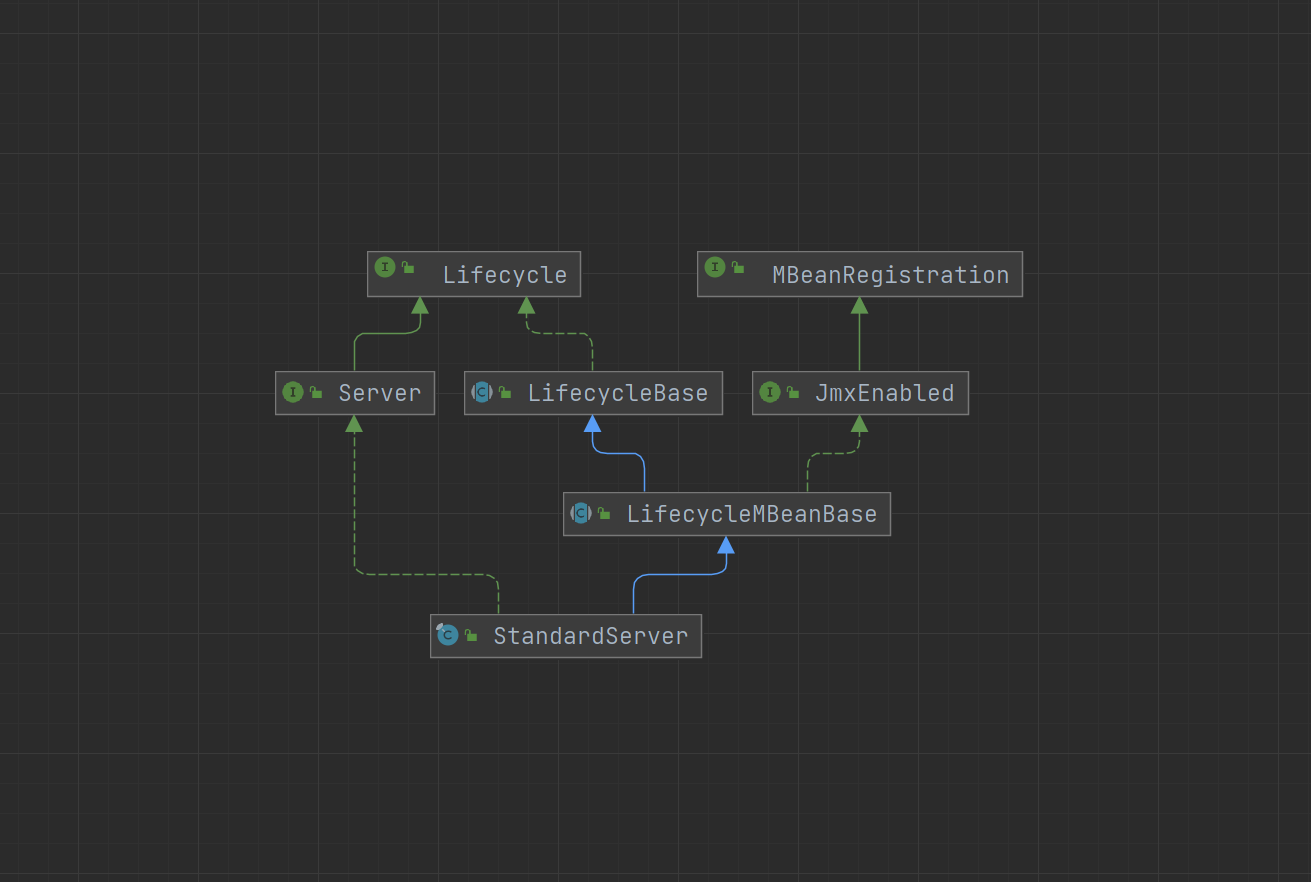Select the Server node label
This screenshot has width=1311, height=882.
(380, 393)
